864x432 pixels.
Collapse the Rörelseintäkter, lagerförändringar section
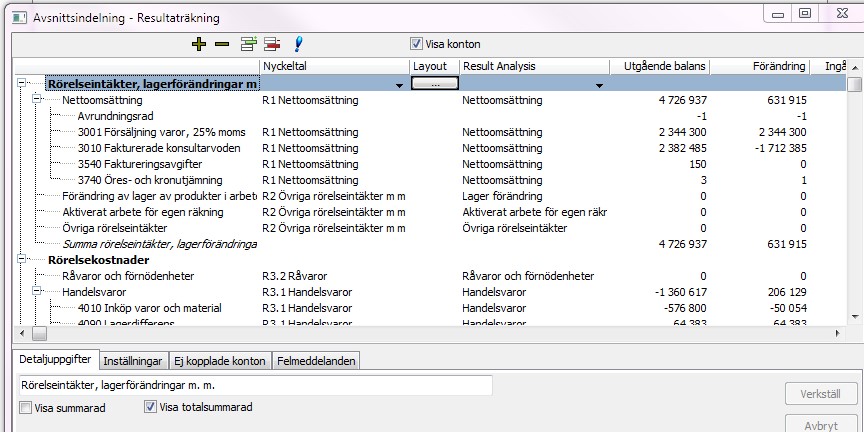[21, 83]
